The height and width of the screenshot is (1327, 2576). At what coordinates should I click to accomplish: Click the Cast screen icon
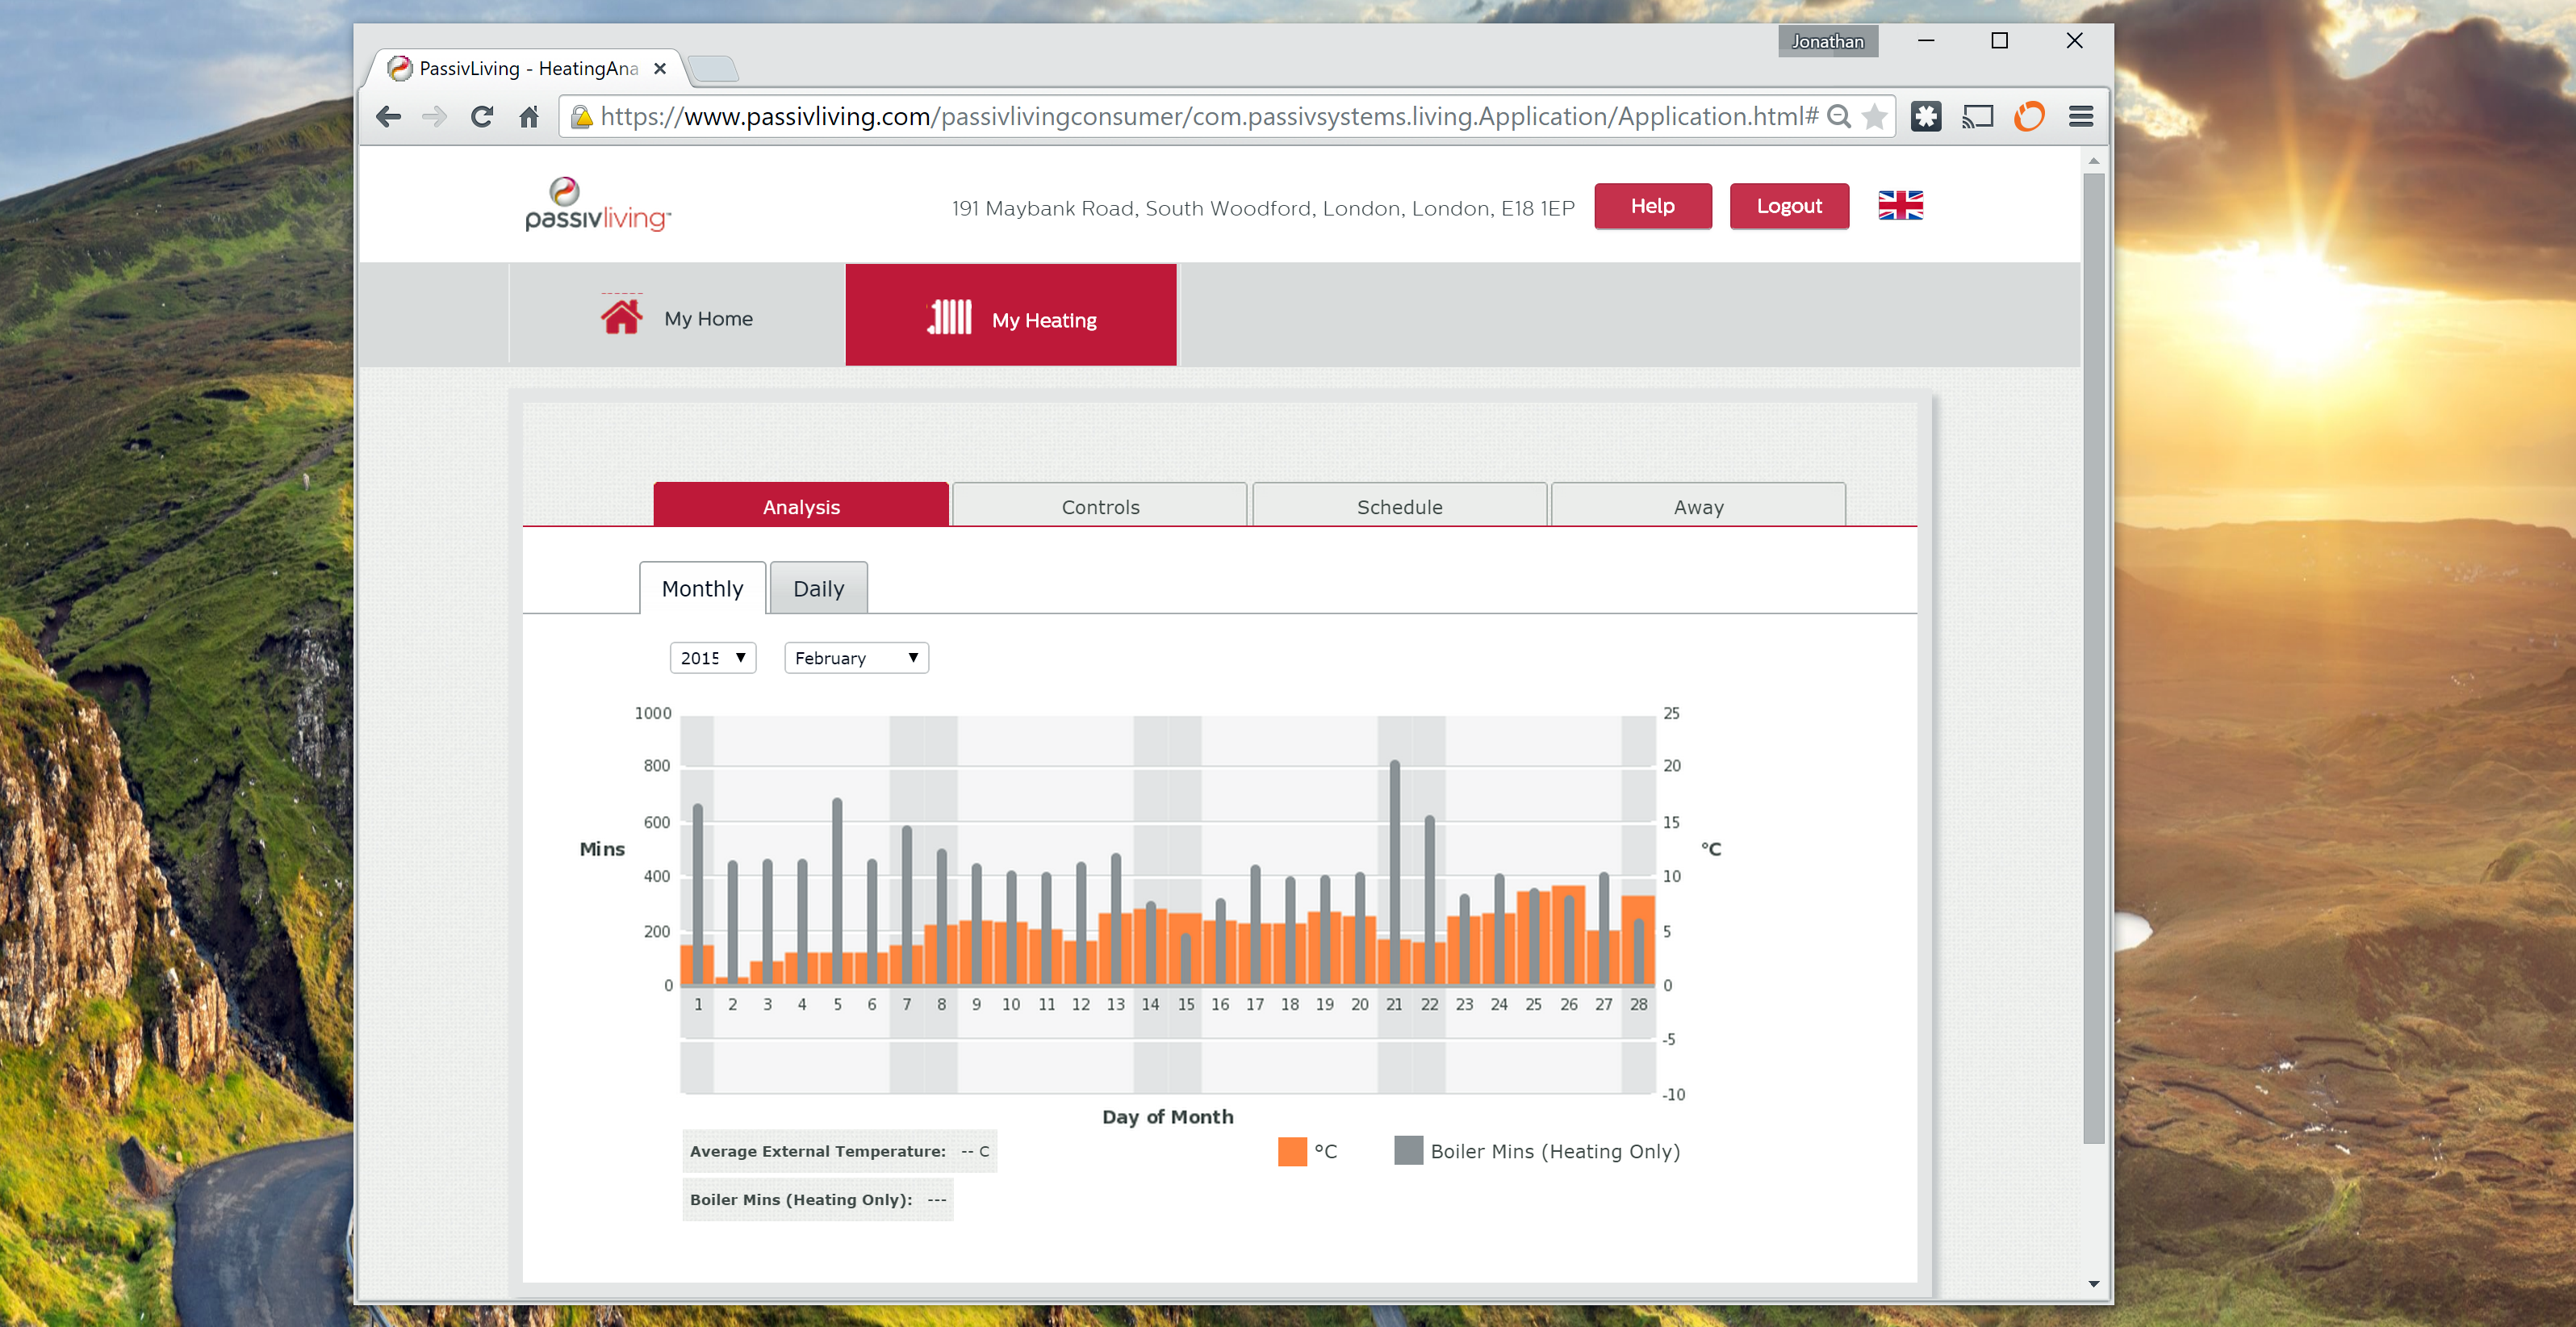pos(1977,117)
